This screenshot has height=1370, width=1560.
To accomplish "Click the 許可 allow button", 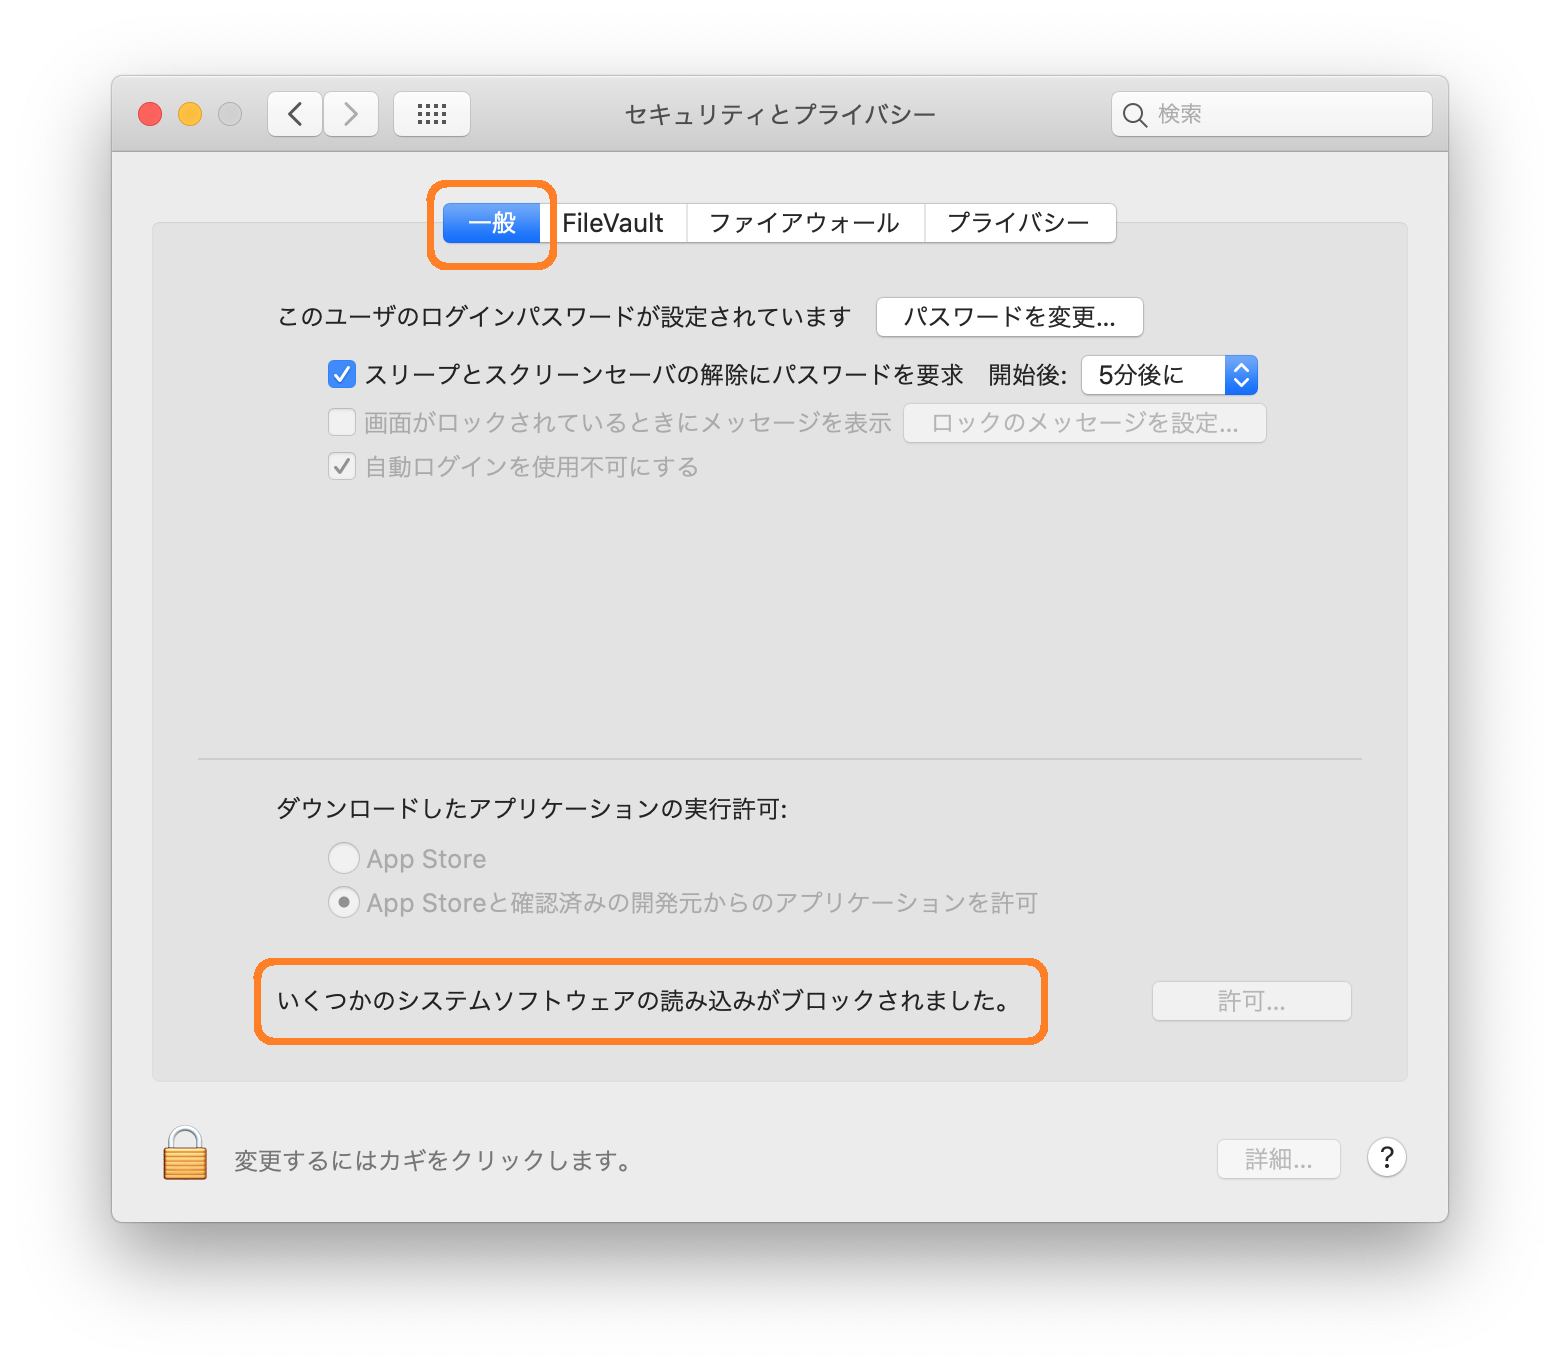I will tap(1252, 1001).
